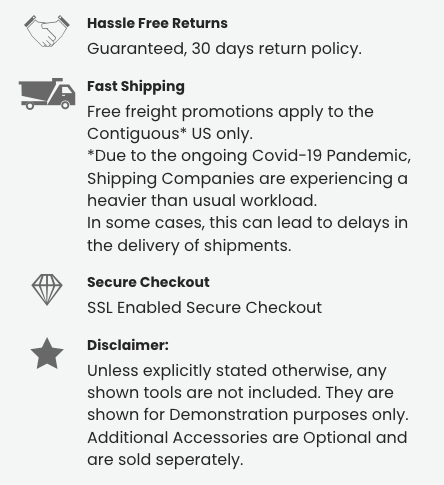Click the 30 days return policy text
The width and height of the screenshot is (444, 485).
click(224, 49)
